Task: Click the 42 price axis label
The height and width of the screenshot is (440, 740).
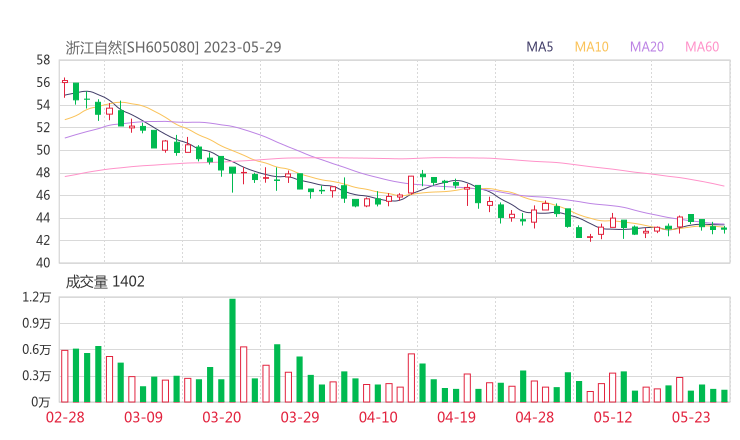Action: (x=43, y=240)
